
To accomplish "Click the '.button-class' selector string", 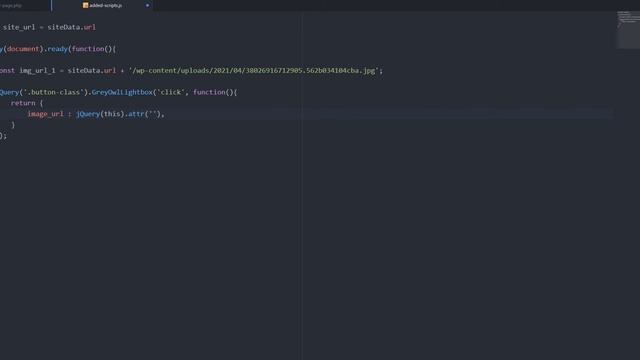I will (53, 92).
